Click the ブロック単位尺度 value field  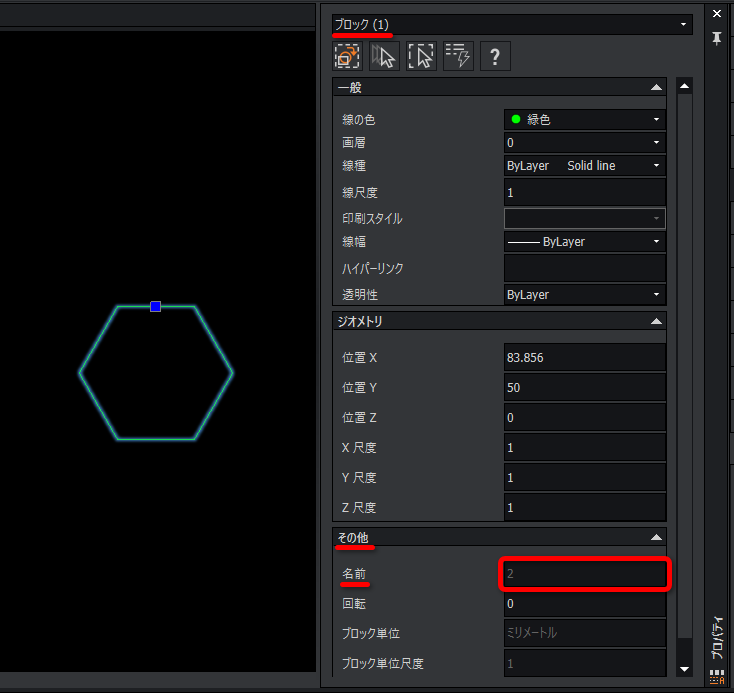(585, 663)
